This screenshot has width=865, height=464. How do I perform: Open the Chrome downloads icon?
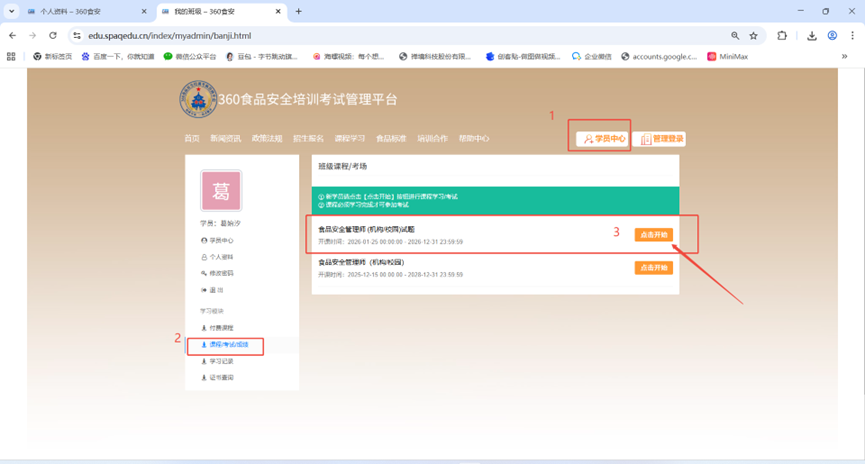[x=811, y=35]
